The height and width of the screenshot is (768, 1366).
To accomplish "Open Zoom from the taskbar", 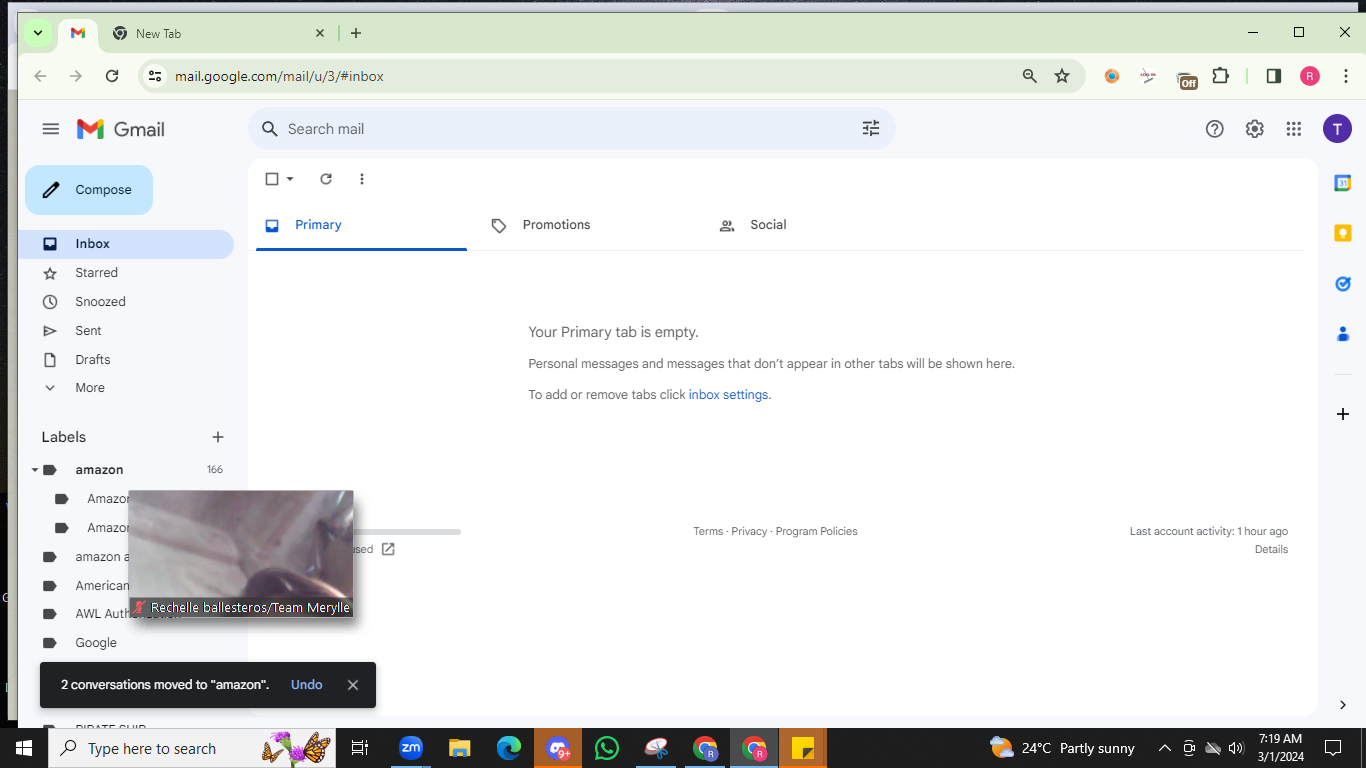I will coord(411,748).
